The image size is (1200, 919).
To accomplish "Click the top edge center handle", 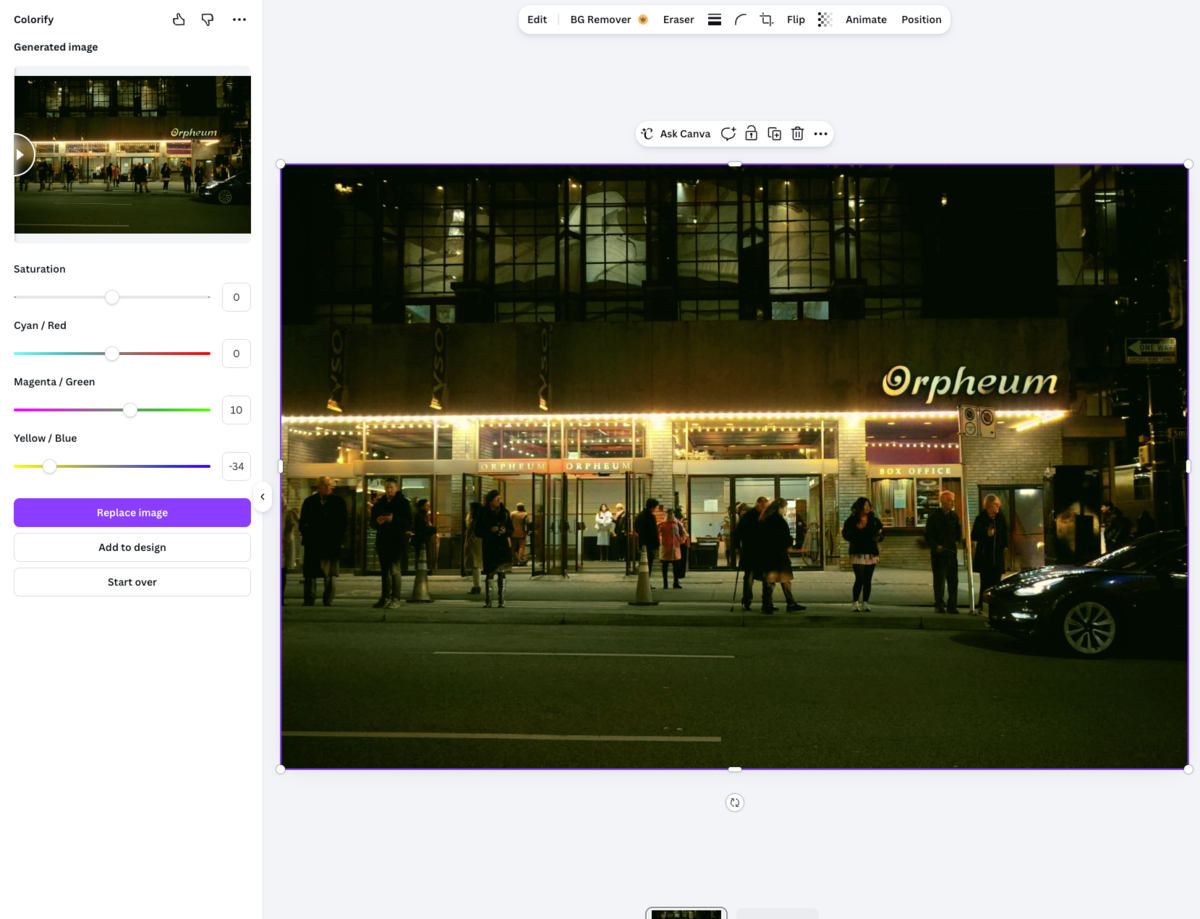I will (735, 164).
